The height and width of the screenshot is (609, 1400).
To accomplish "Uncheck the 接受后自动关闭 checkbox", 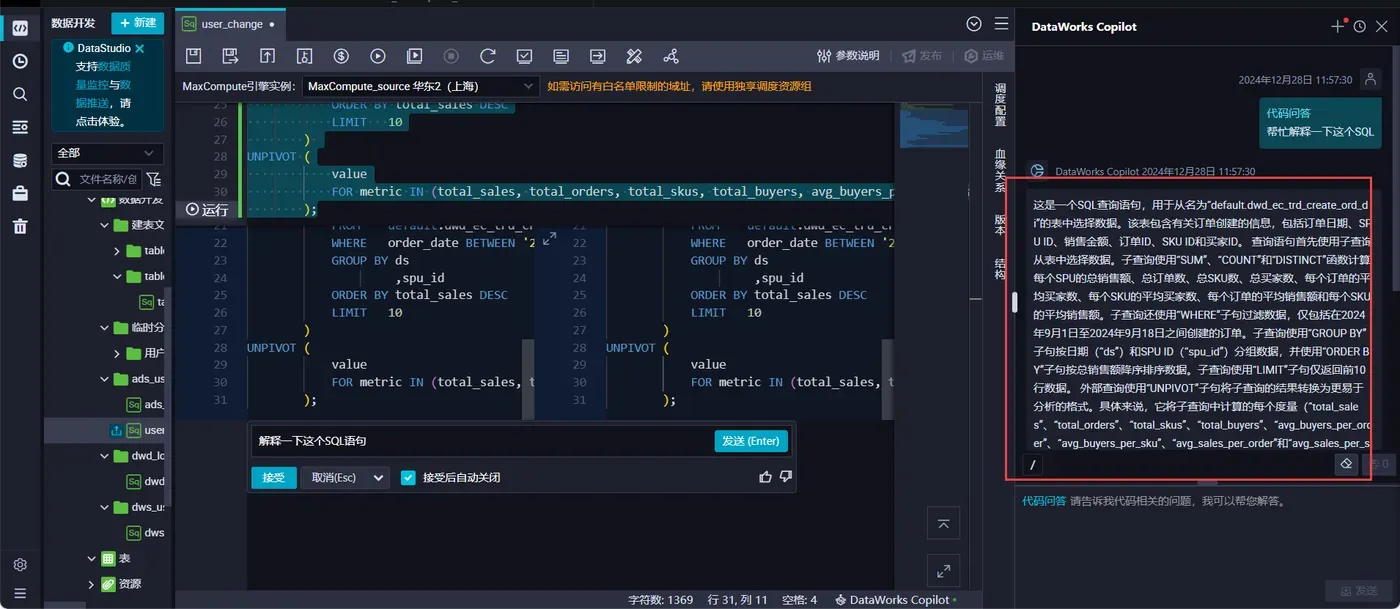I will [x=408, y=477].
